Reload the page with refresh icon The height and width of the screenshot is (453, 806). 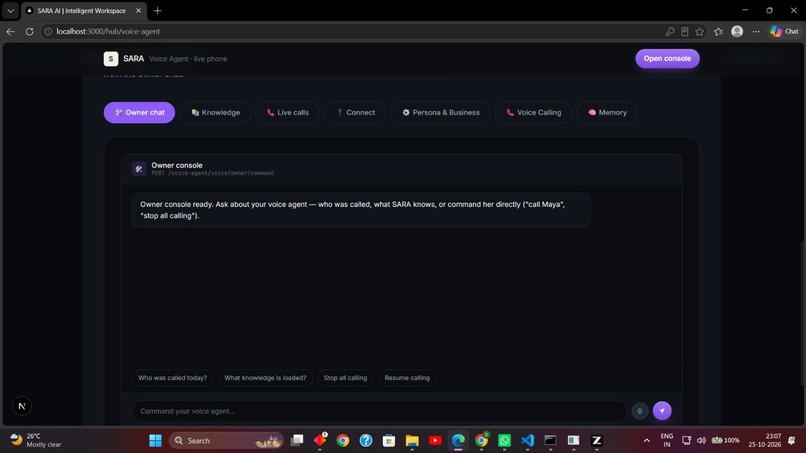29,31
